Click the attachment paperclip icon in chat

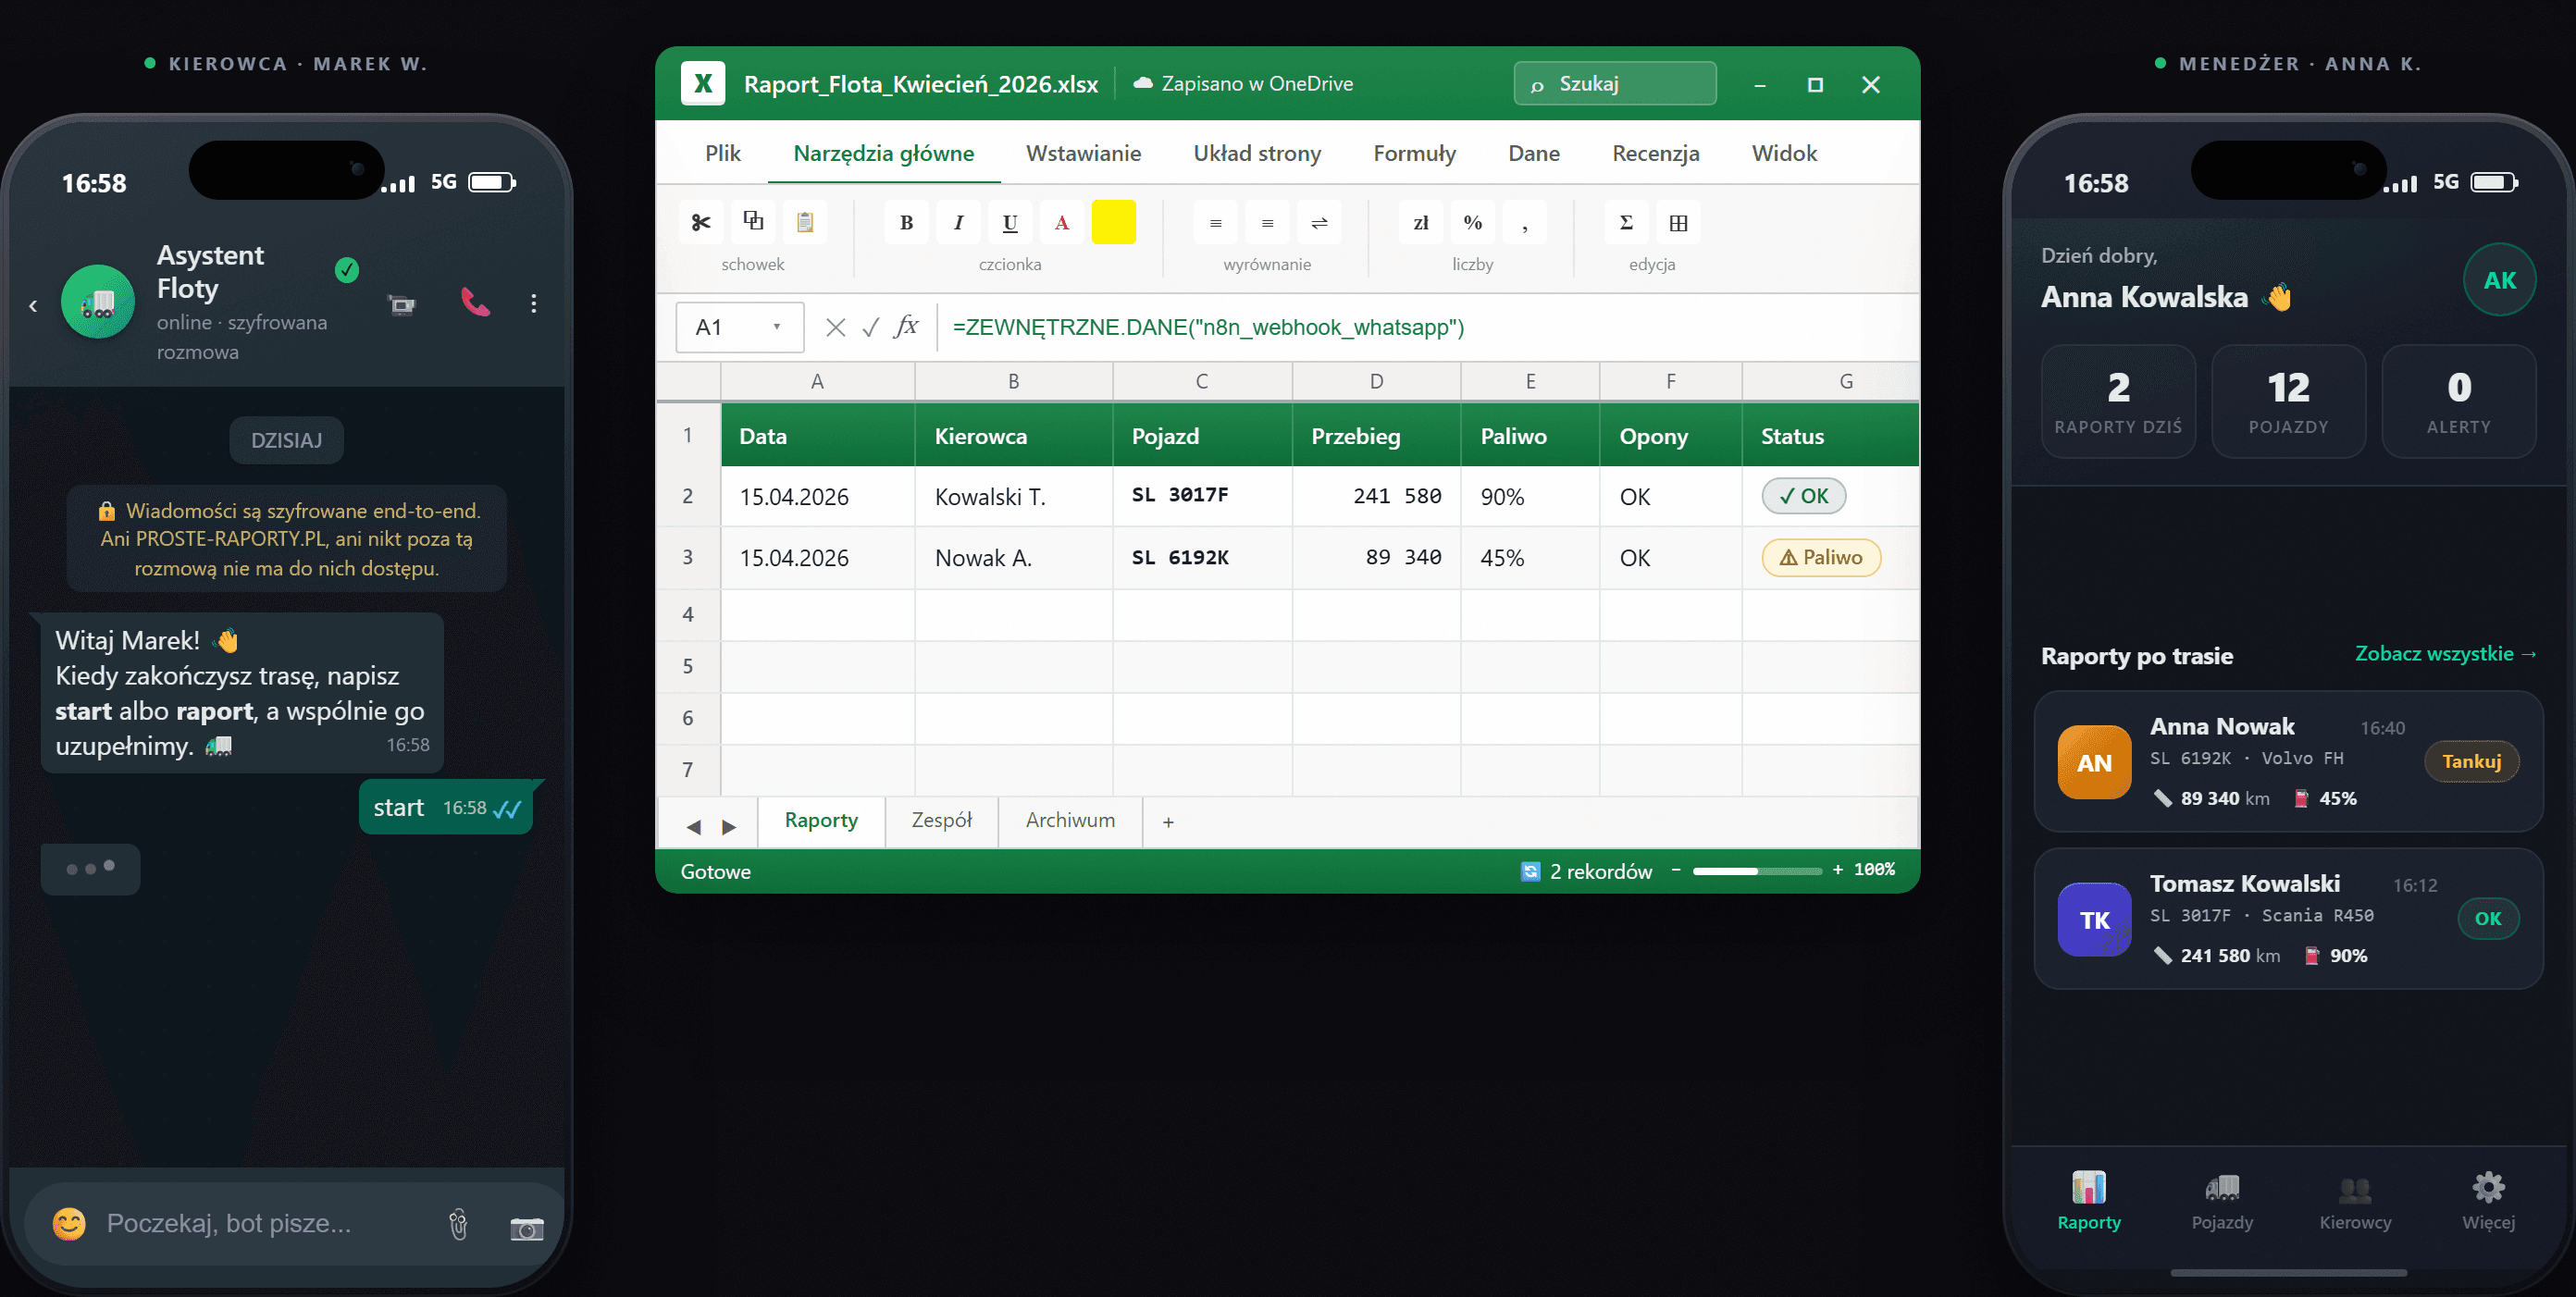tap(458, 1224)
